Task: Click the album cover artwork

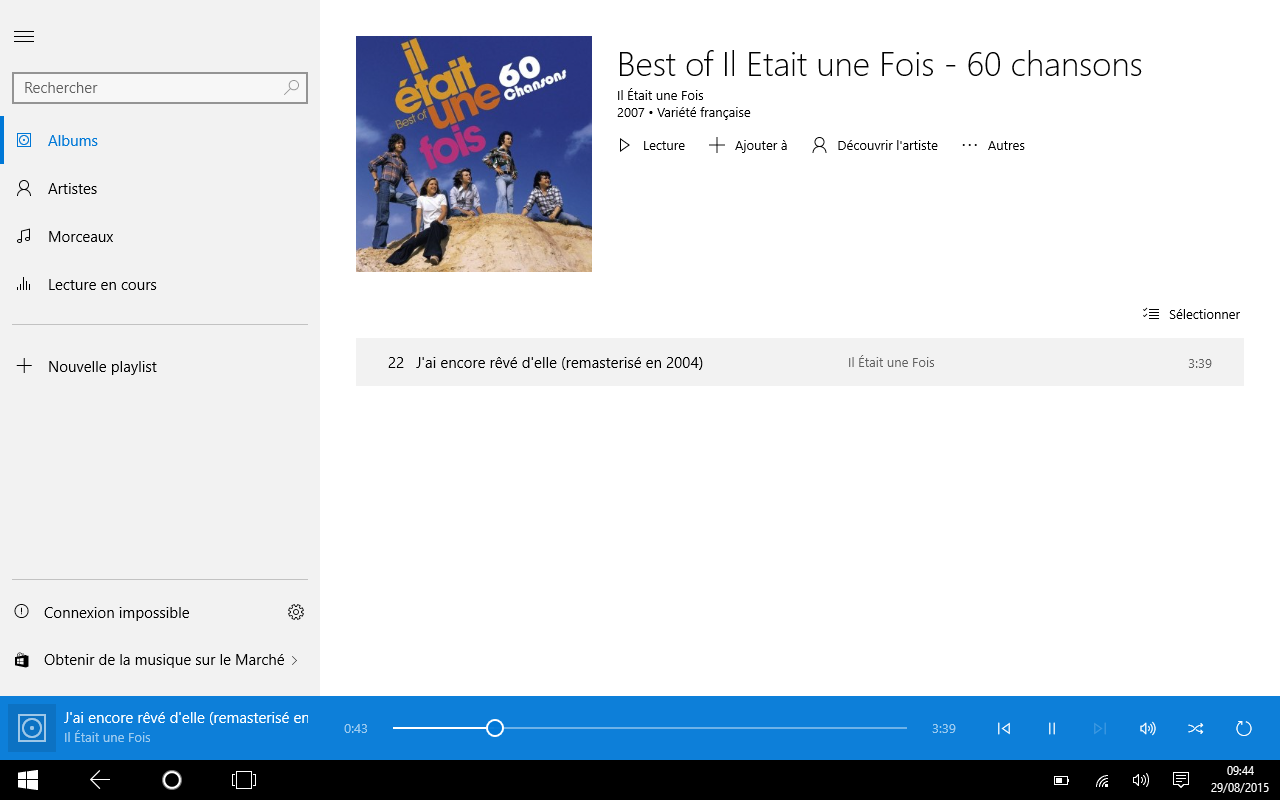Action: 474,154
